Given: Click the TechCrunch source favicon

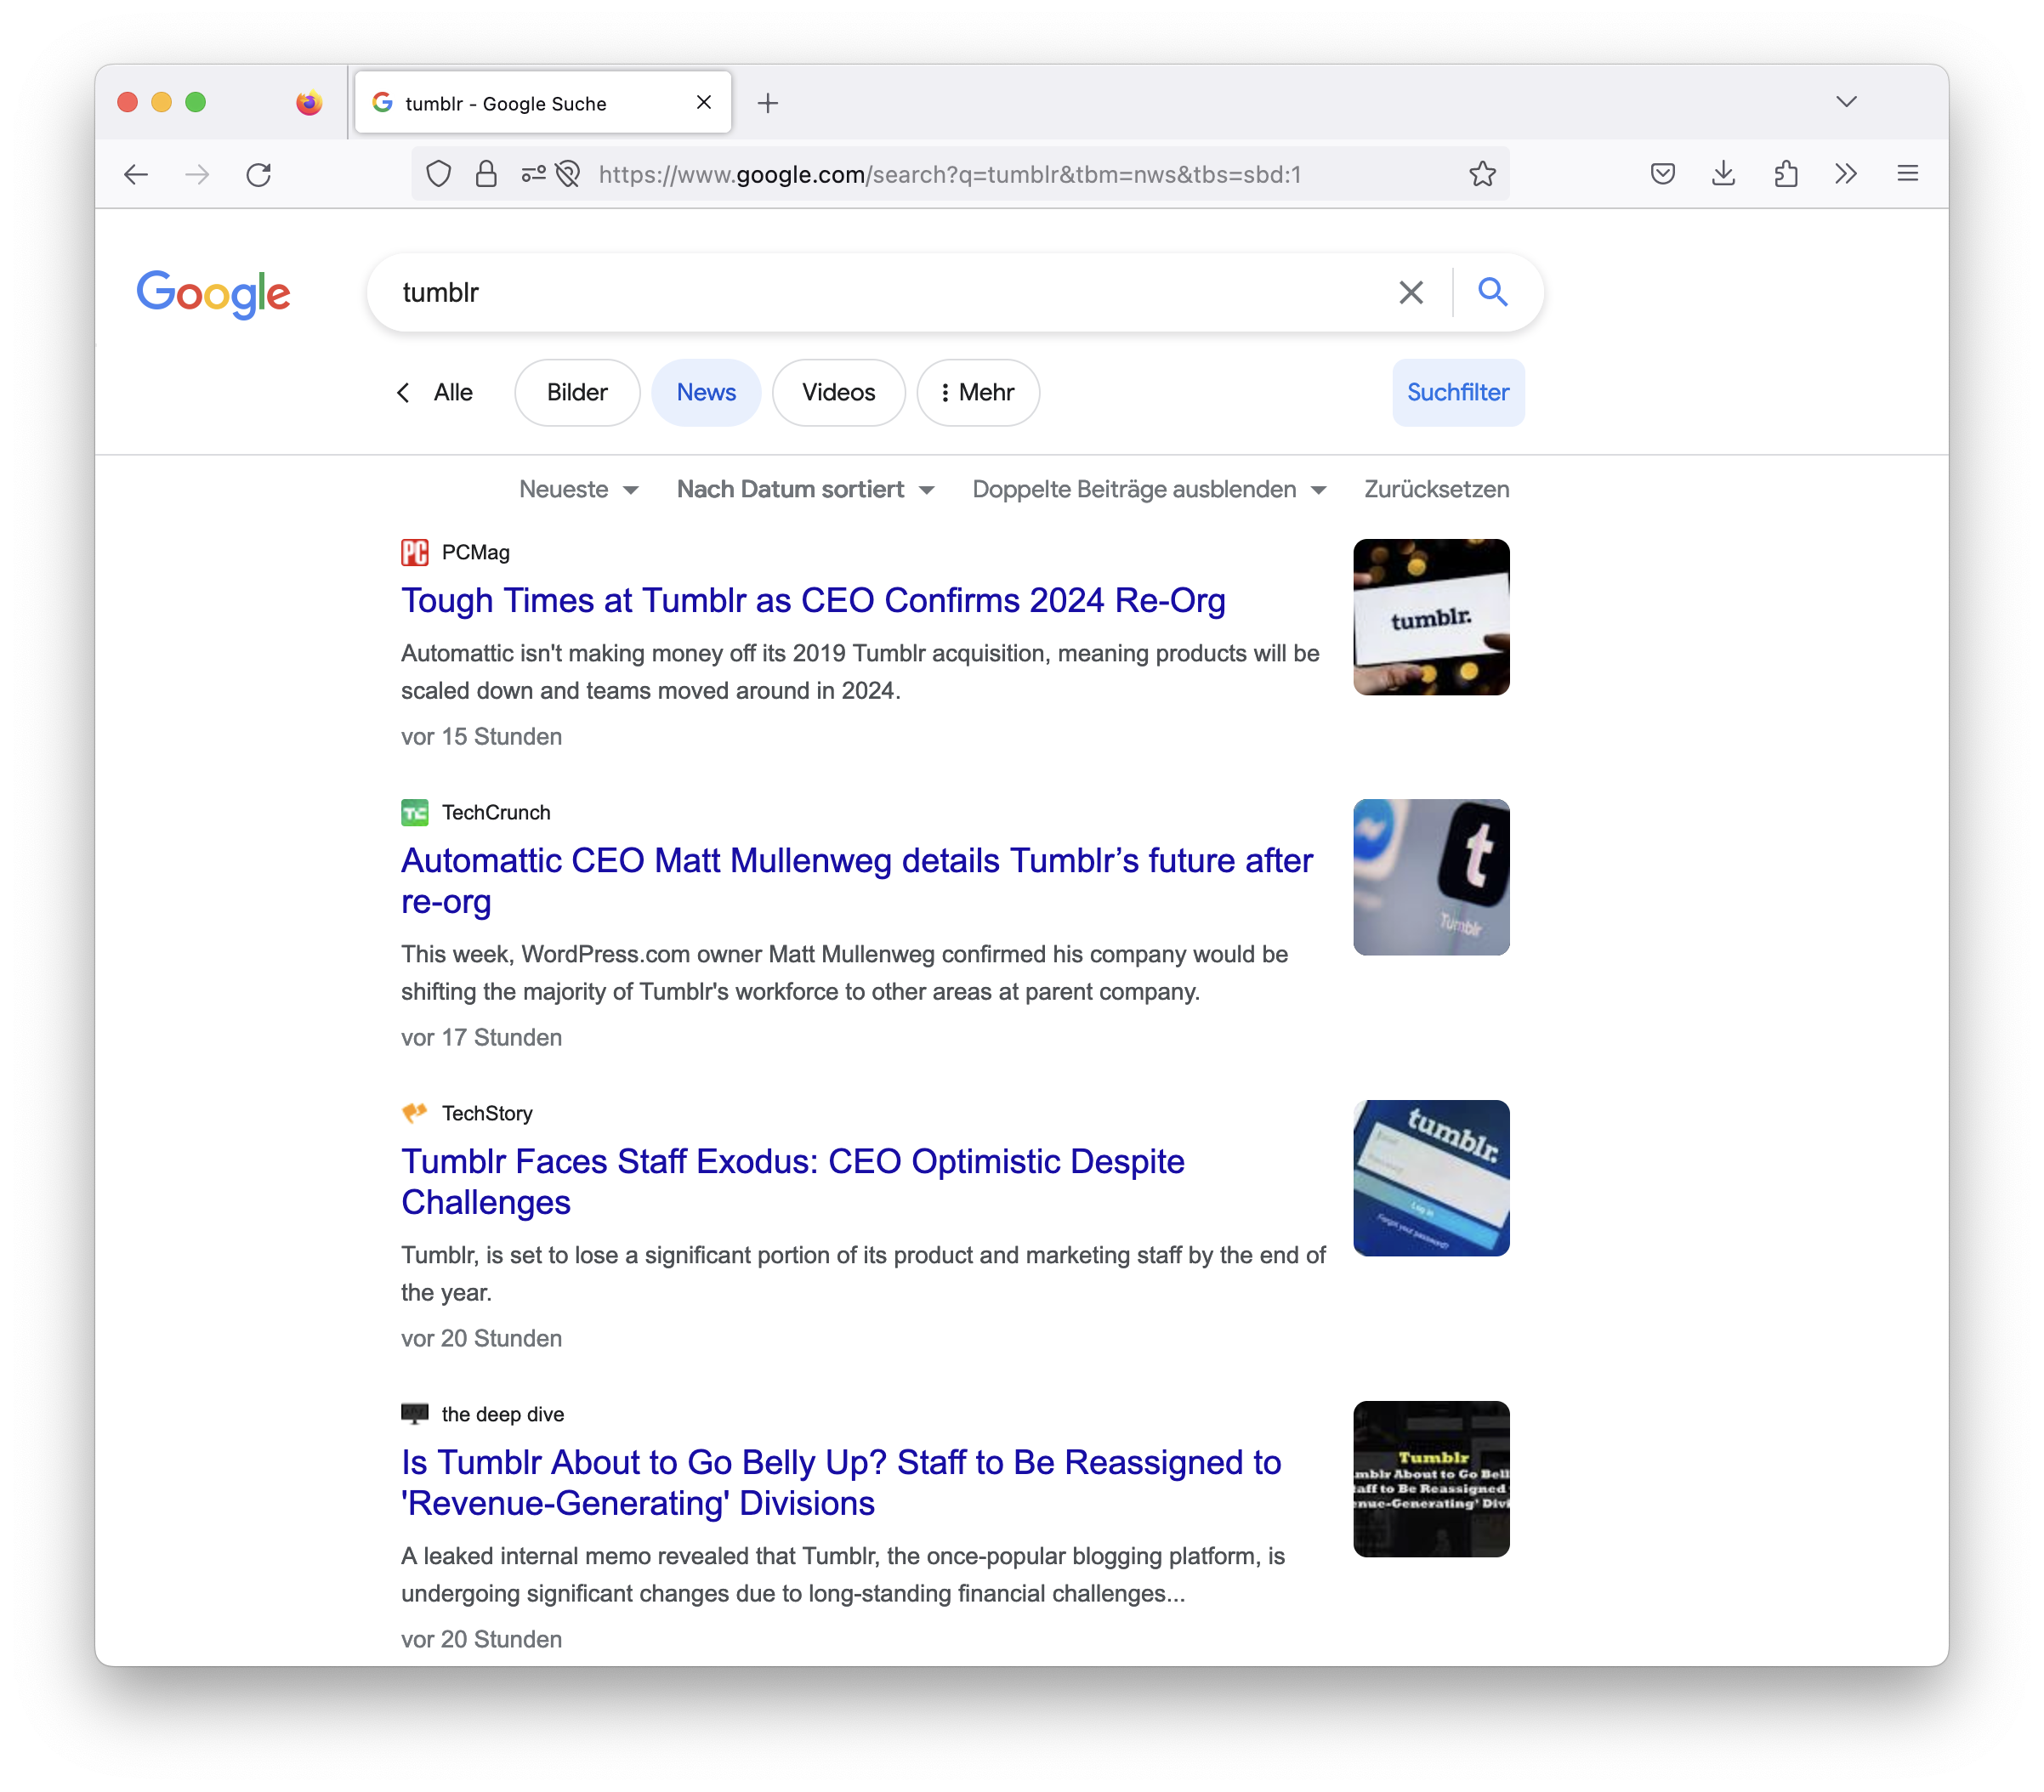Looking at the screenshot, I should [414, 812].
